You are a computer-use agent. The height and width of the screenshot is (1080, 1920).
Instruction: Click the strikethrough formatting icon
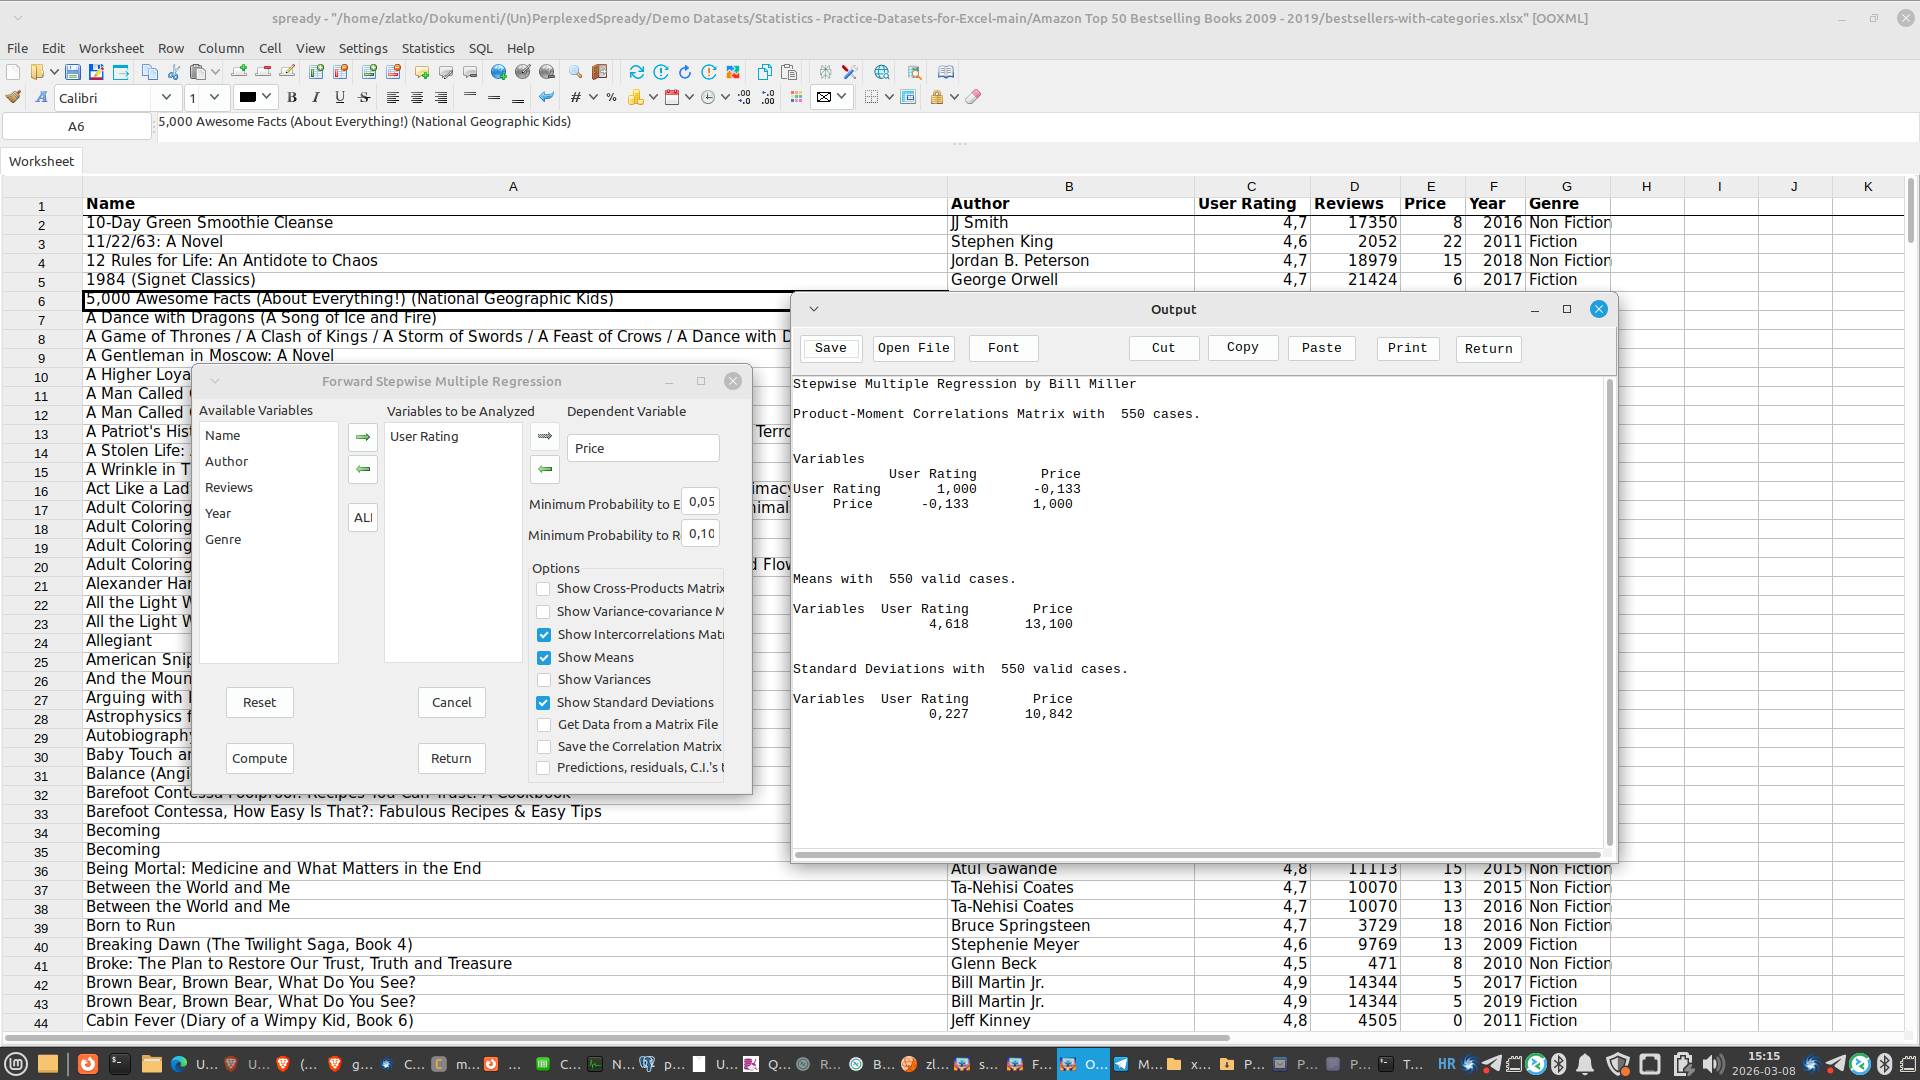point(364,97)
